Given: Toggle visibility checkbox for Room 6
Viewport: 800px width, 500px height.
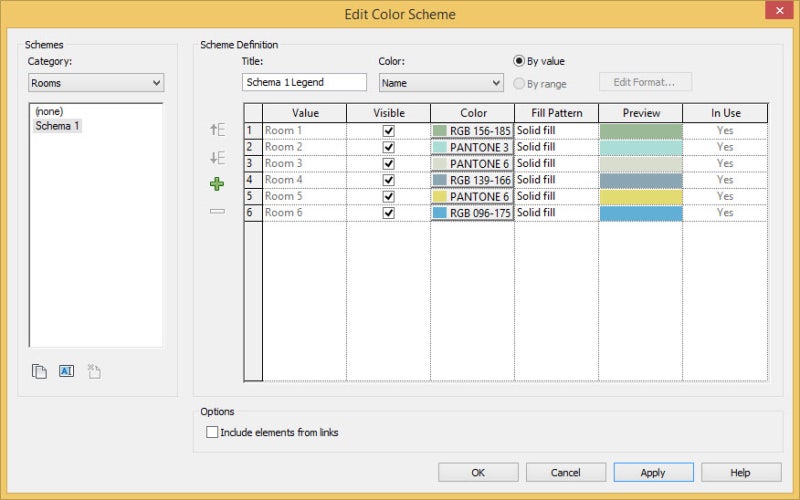Looking at the screenshot, I should [x=388, y=213].
